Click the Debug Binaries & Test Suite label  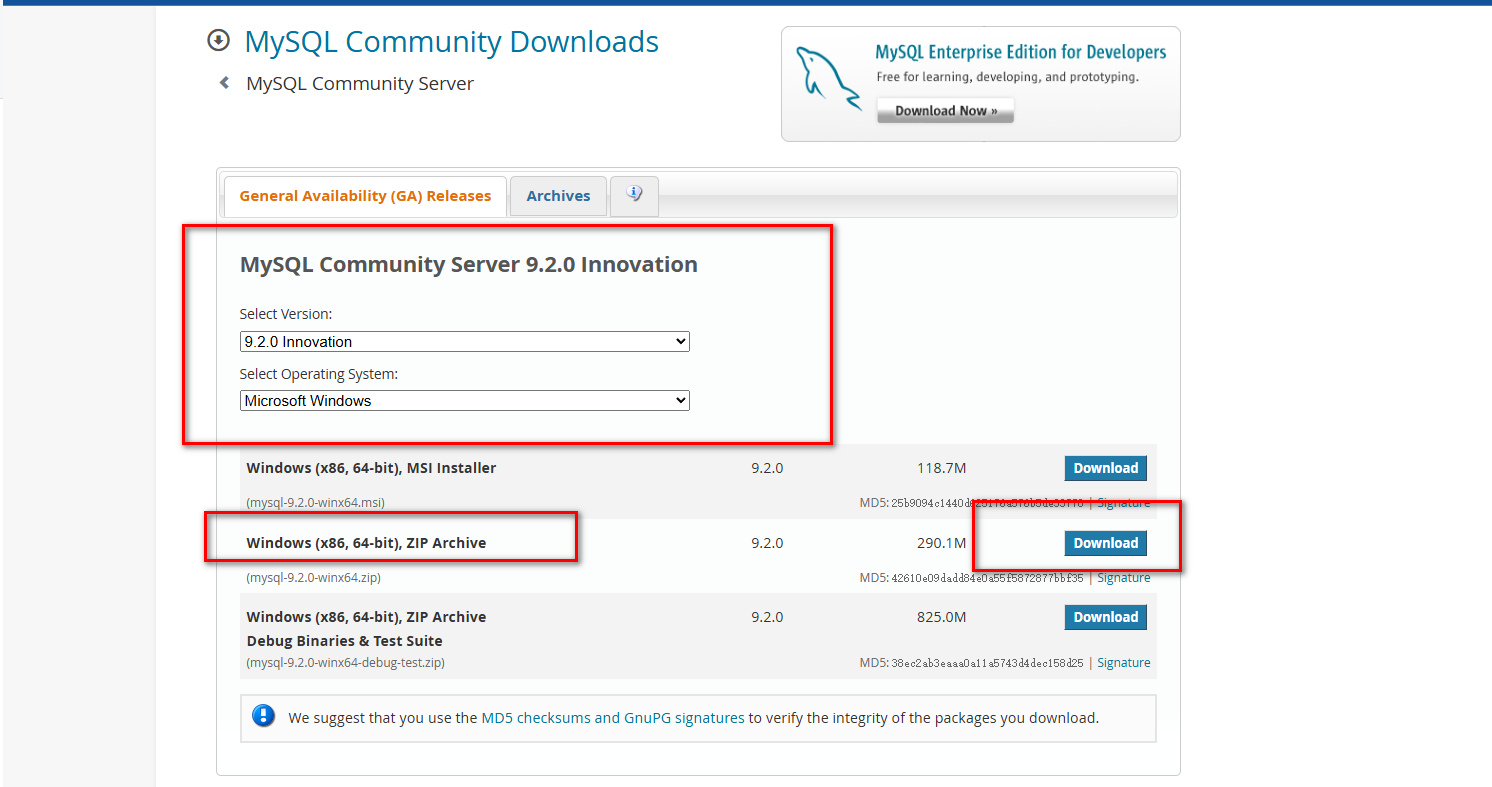pyautogui.click(x=344, y=641)
